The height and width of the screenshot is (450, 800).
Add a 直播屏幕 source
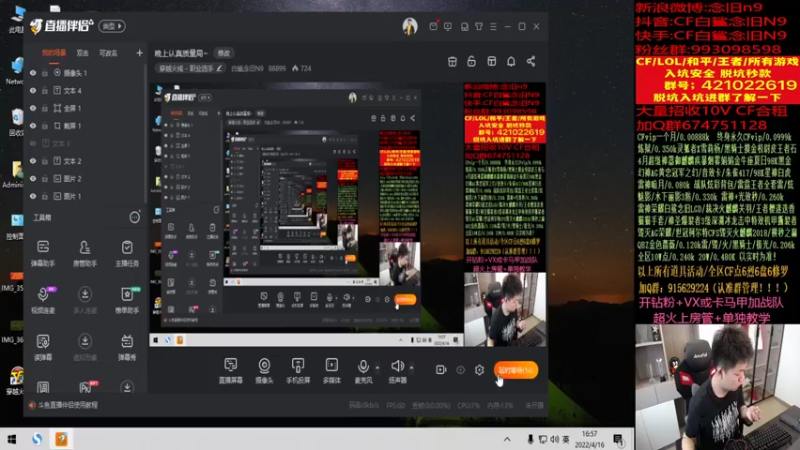231,370
